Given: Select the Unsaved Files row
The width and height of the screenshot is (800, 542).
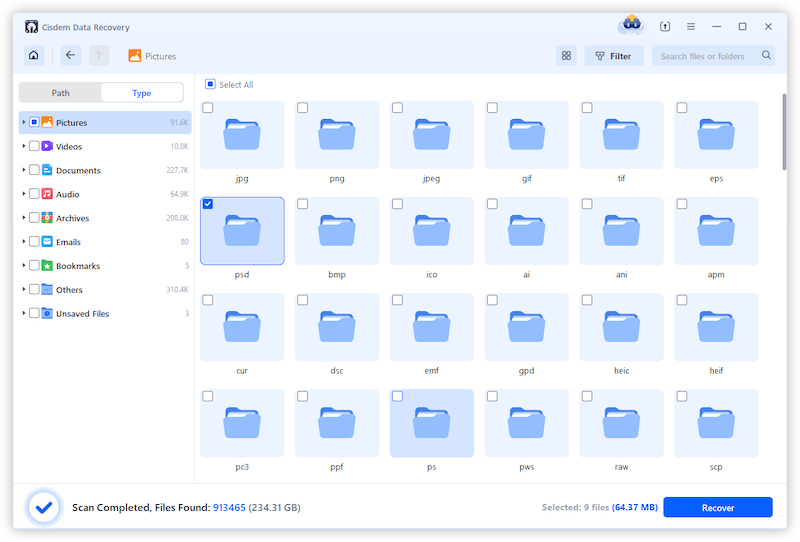Looking at the screenshot, I should coord(105,313).
